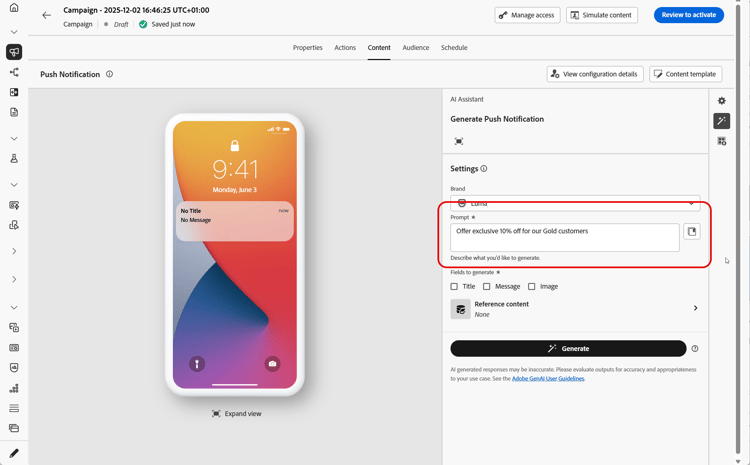
Task: Collapse the sidebar chevron just below Home
Action: point(14,32)
